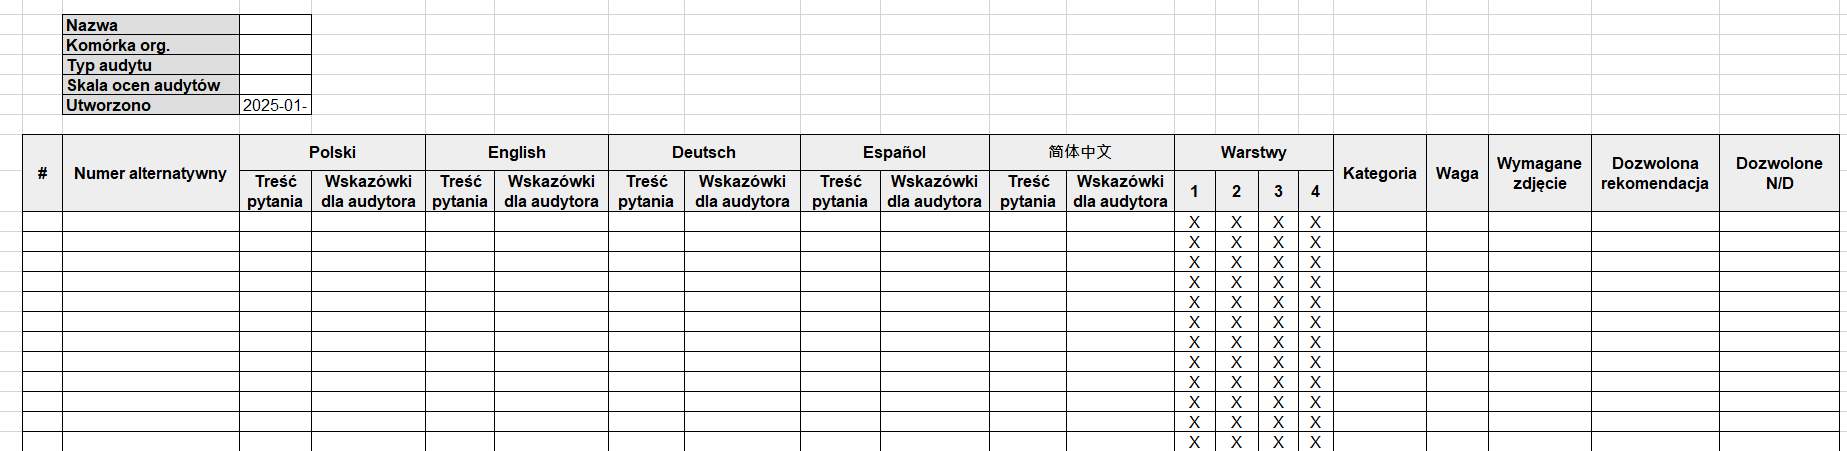The image size is (1847, 451).
Task: Select the Numer alternatywny column header
Action: click(x=150, y=173)
